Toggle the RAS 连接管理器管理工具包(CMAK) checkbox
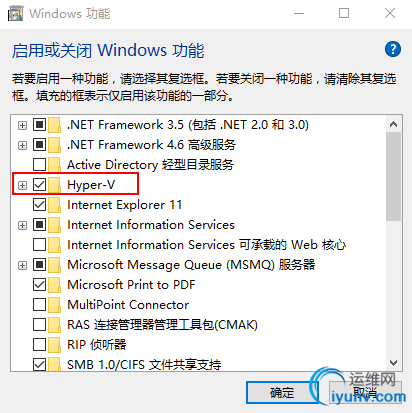 (39, 325)
